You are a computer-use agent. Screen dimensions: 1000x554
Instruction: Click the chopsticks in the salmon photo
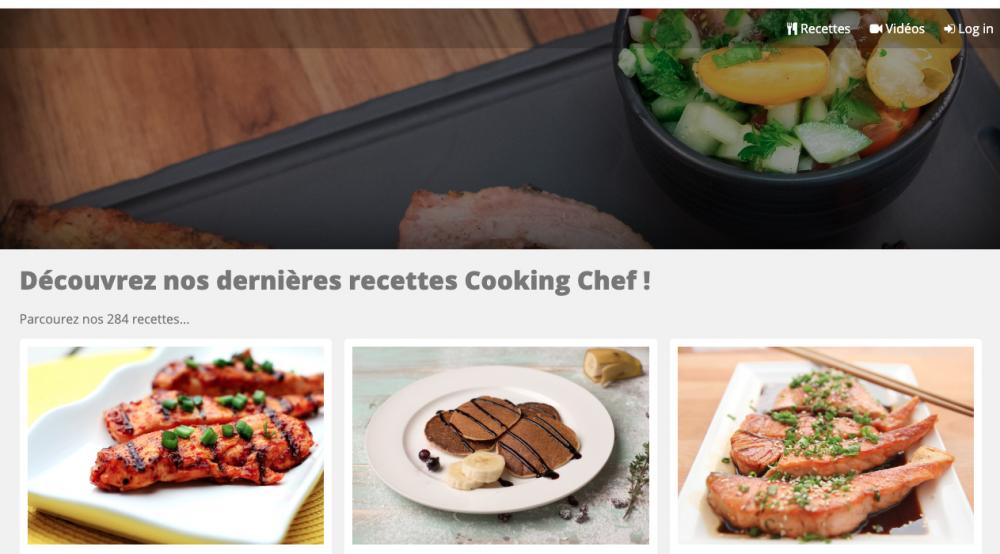[874, 379]
